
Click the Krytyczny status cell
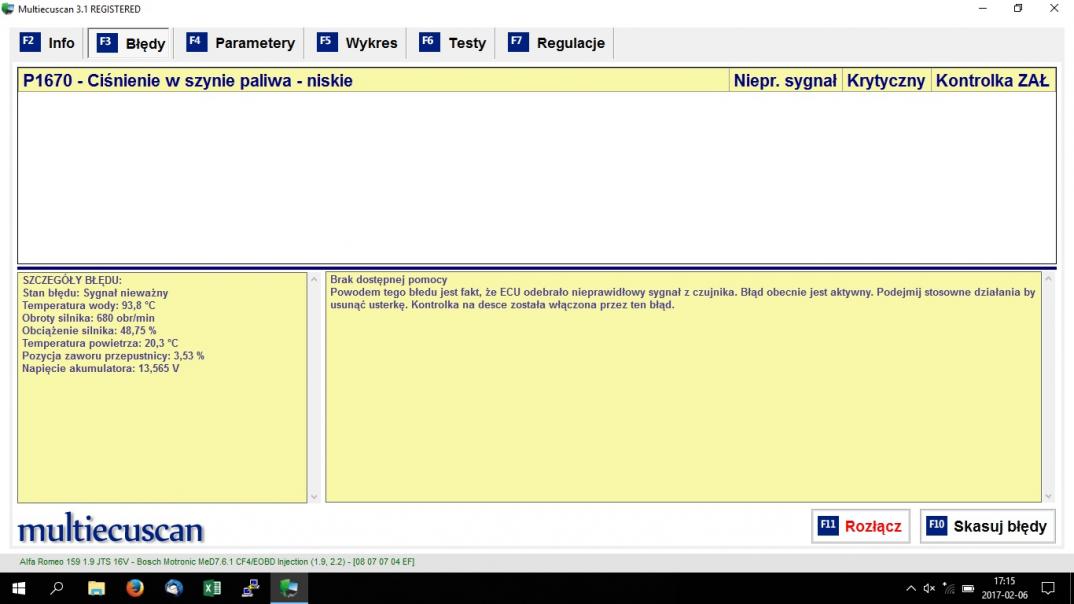click(886, 81)
